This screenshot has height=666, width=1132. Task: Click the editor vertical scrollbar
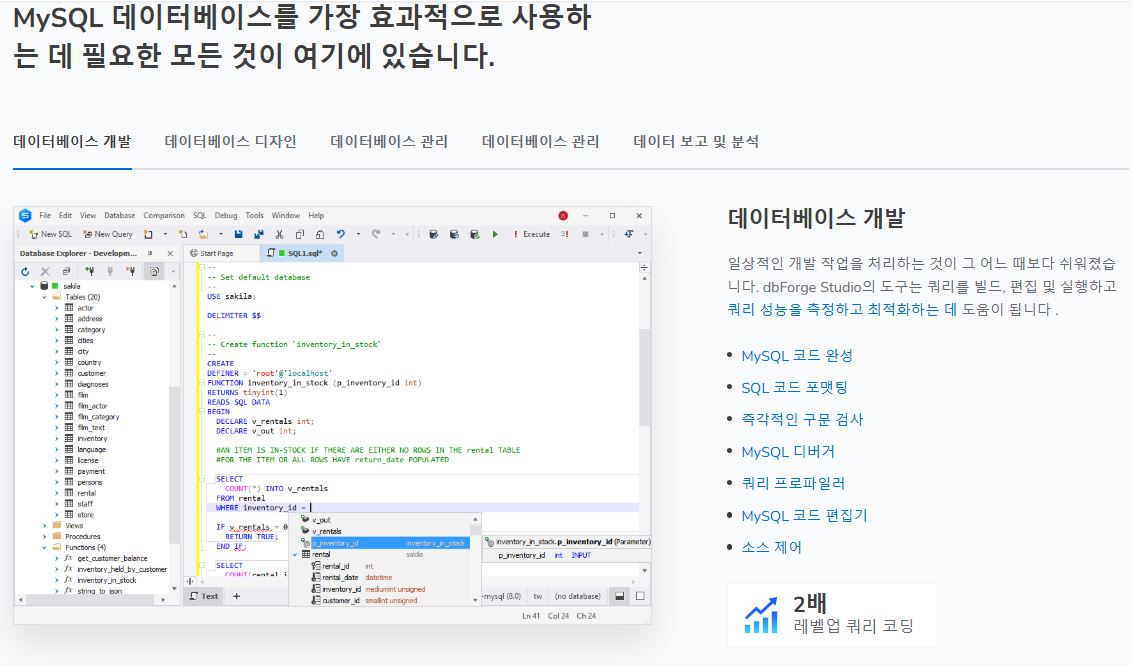644,376
